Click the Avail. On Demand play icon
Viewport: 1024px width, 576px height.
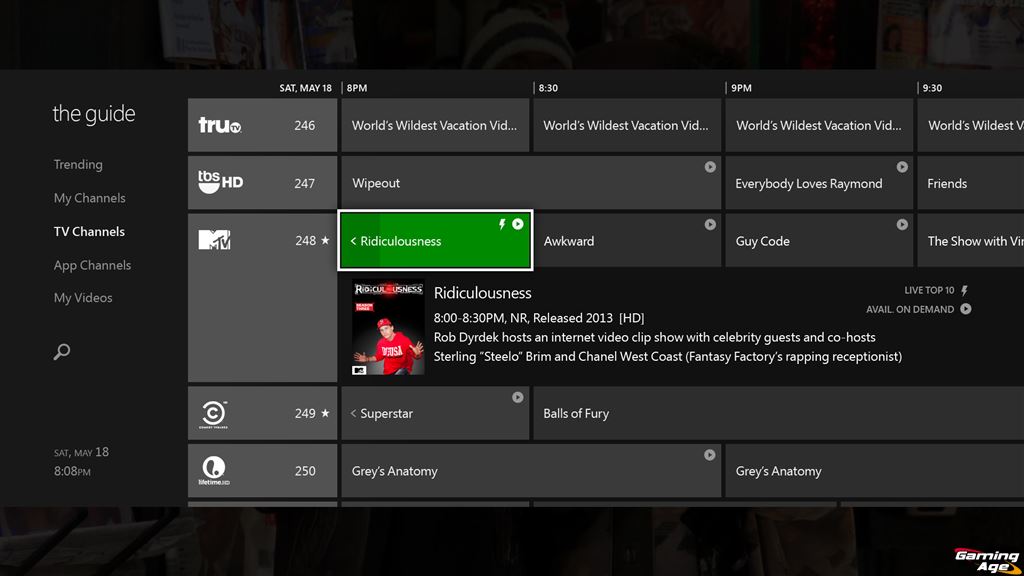[966, 309]
